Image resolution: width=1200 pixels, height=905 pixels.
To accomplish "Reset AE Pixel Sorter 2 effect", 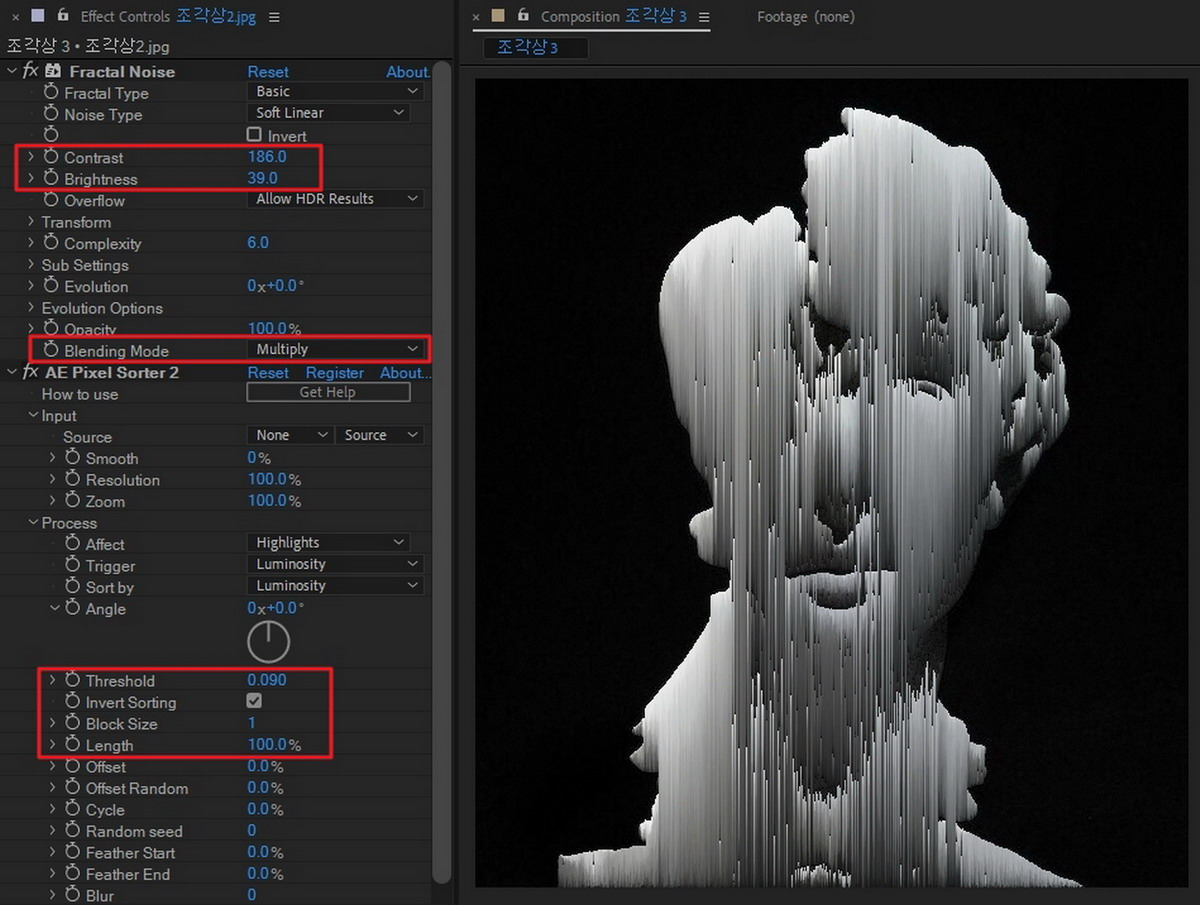I will [268, 373].
